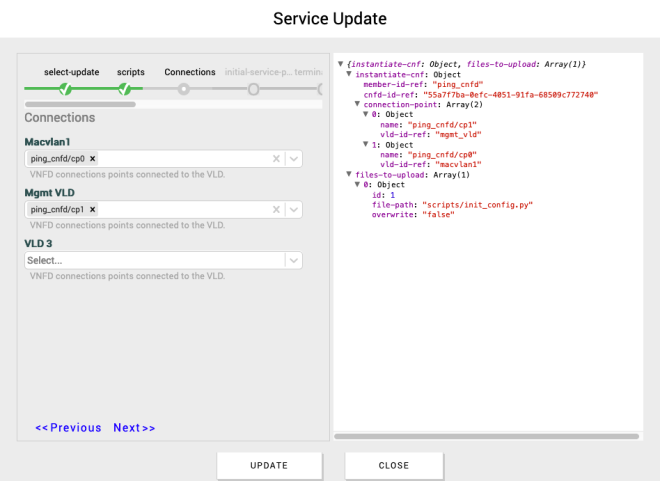Remove ping_cnfd/cp1 tag from Mgmt VLD
This screenshot has width=660, height=481.
(x=93, y=210)
